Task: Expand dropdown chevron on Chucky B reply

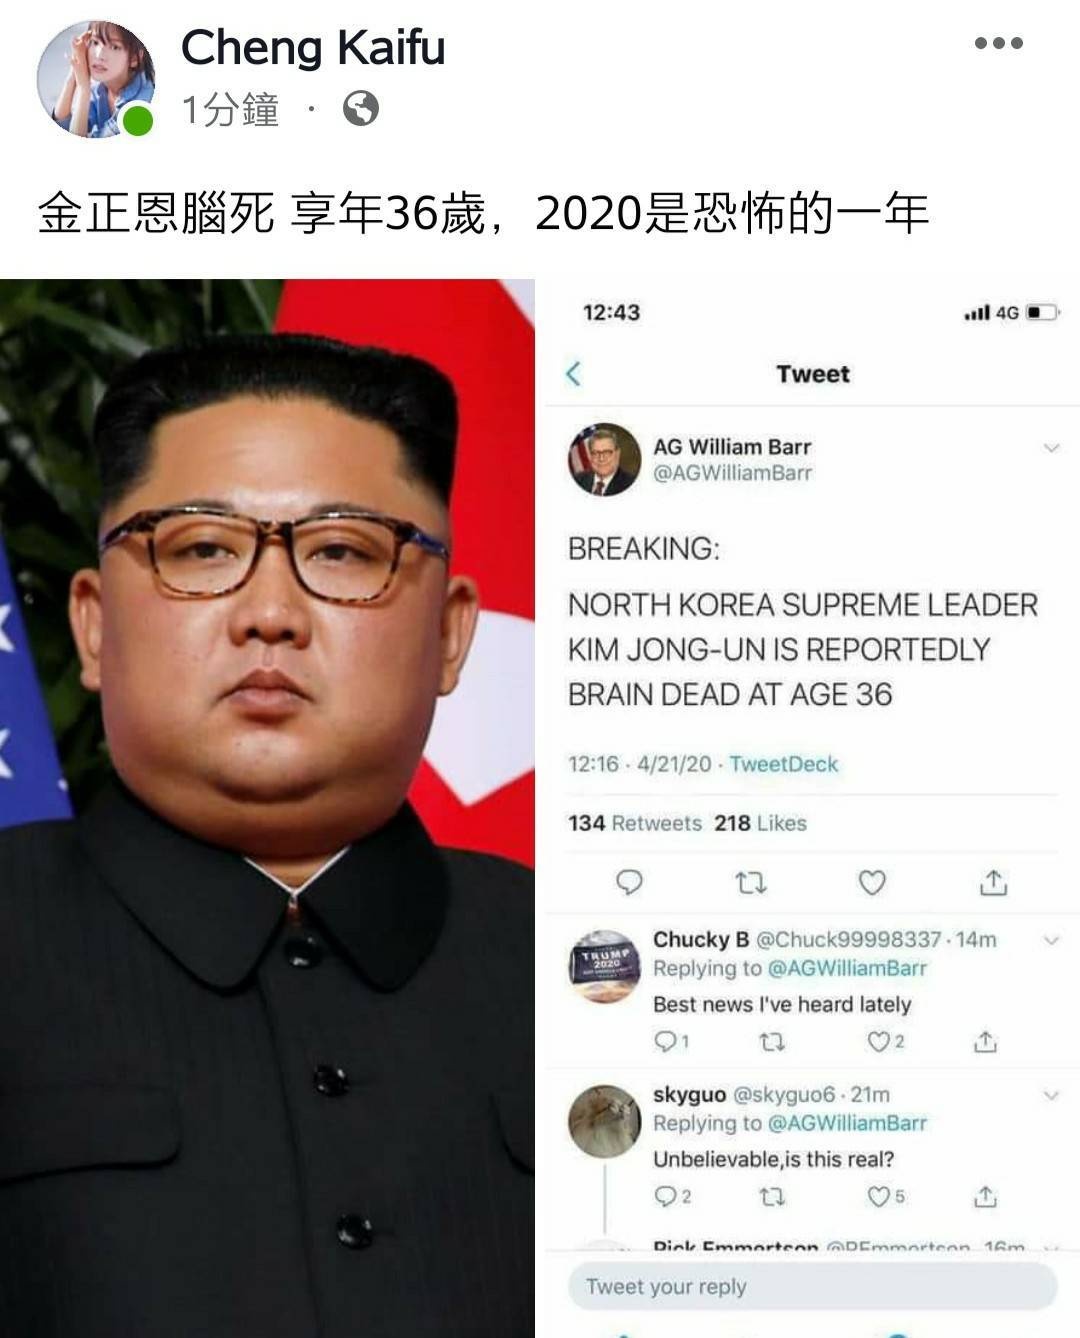Action: point(1051,940)
